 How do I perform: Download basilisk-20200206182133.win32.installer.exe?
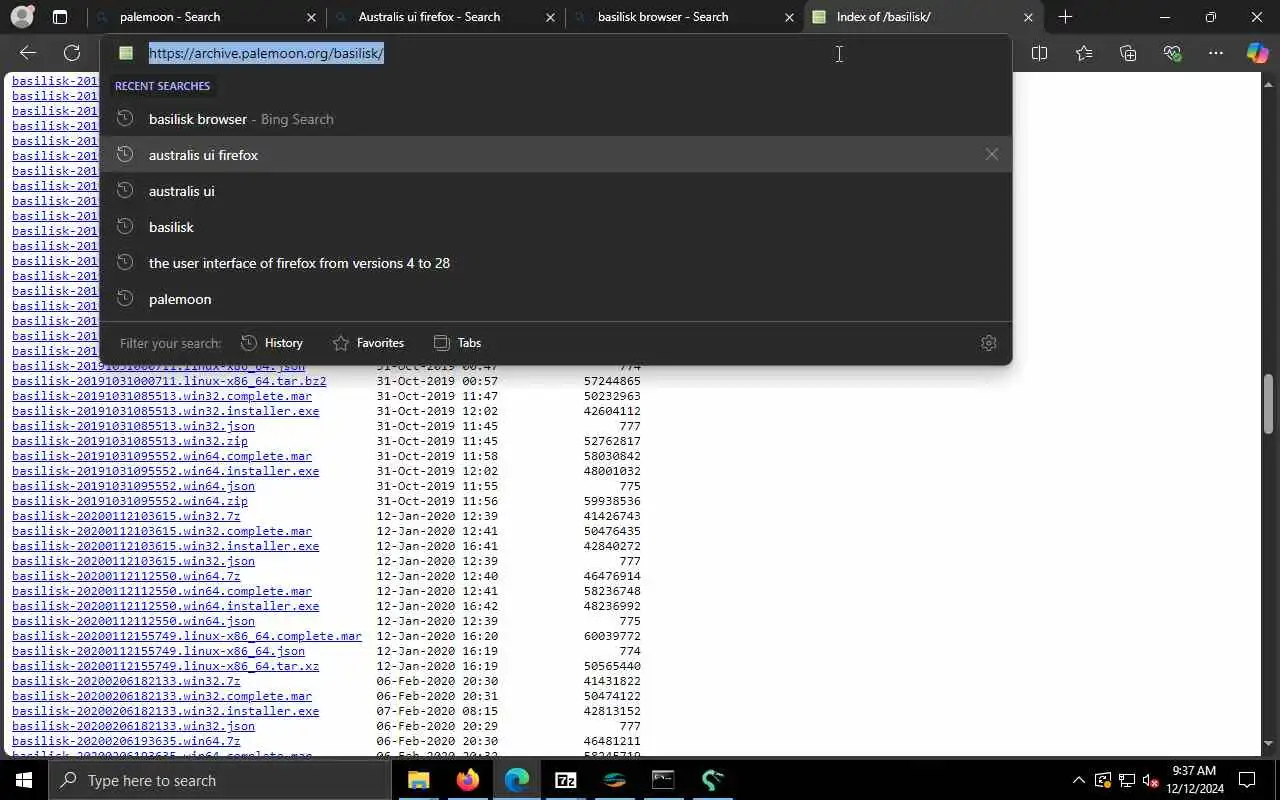click(x=166, y=711)
